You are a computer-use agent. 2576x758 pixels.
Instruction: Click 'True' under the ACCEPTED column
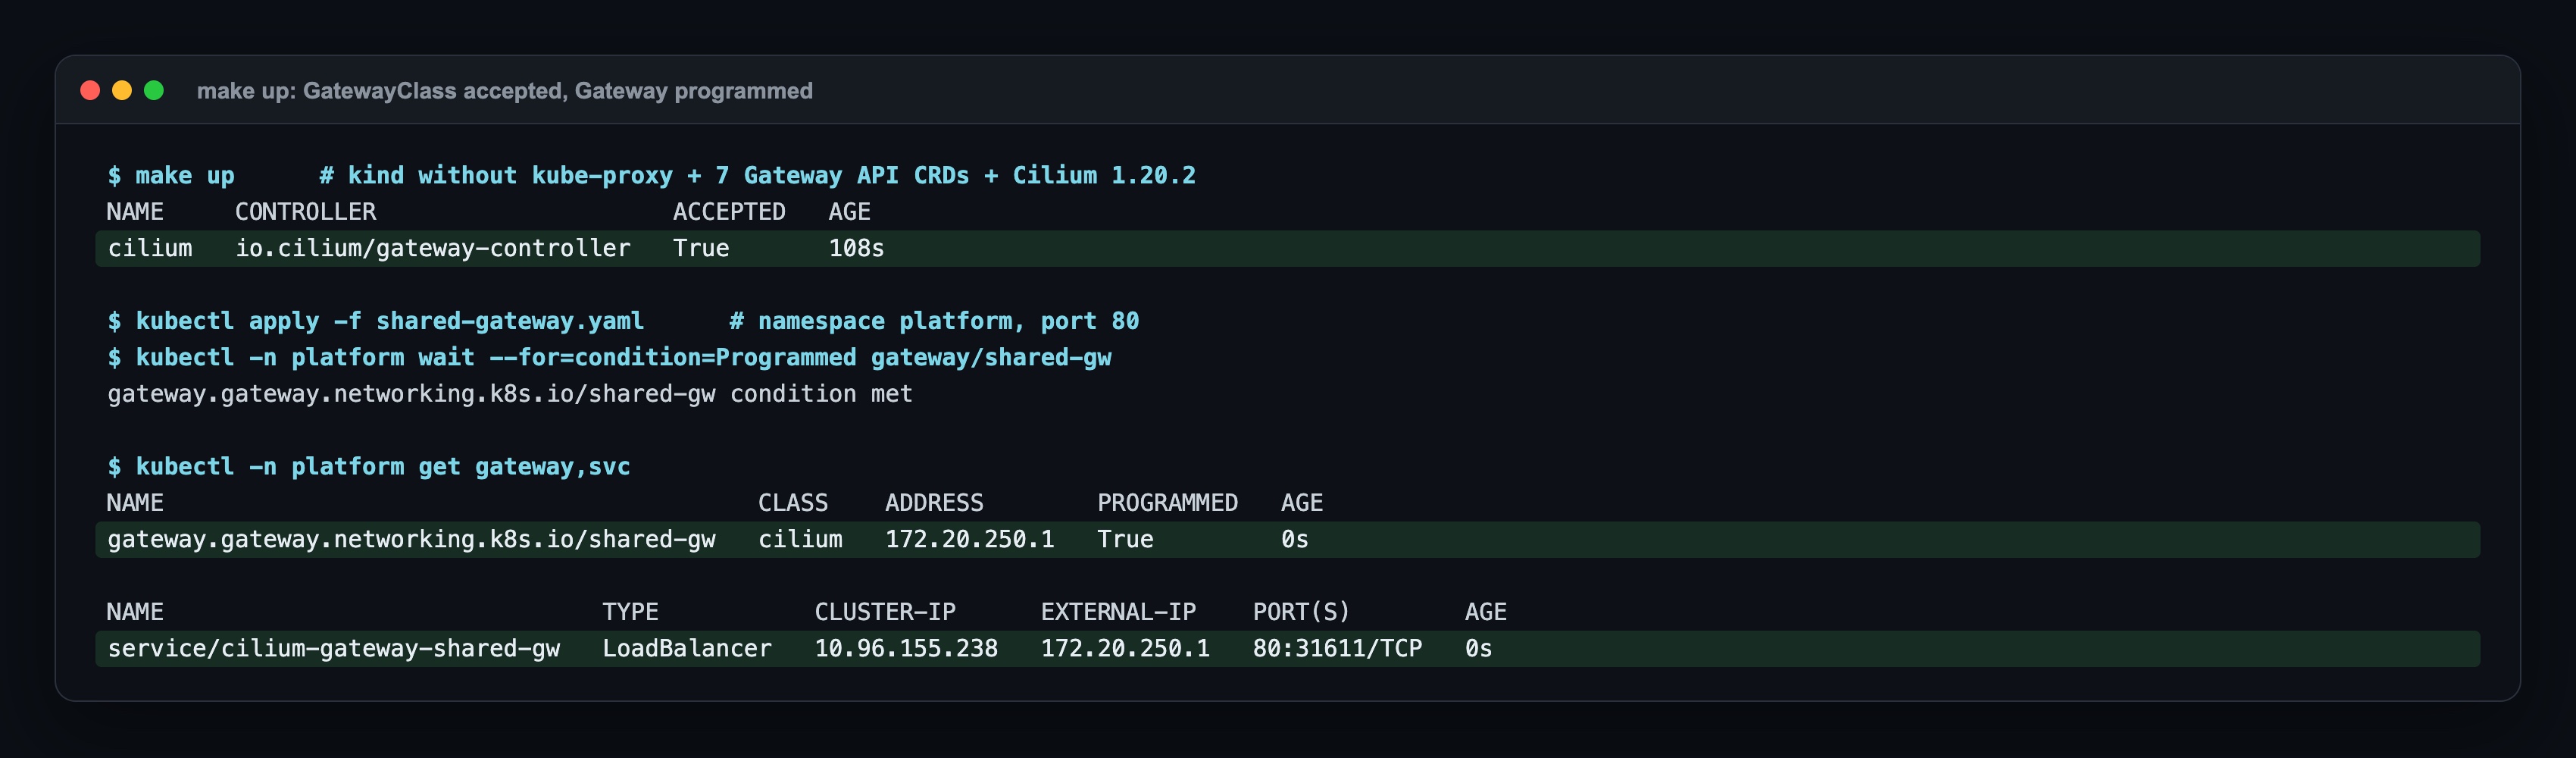[x=701, y=249]
